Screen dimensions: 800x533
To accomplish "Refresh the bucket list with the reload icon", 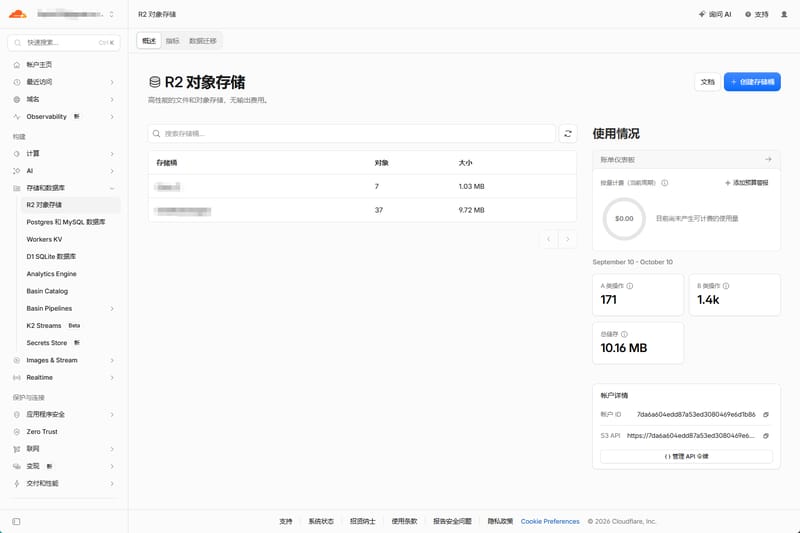I will tap(568, 134).
